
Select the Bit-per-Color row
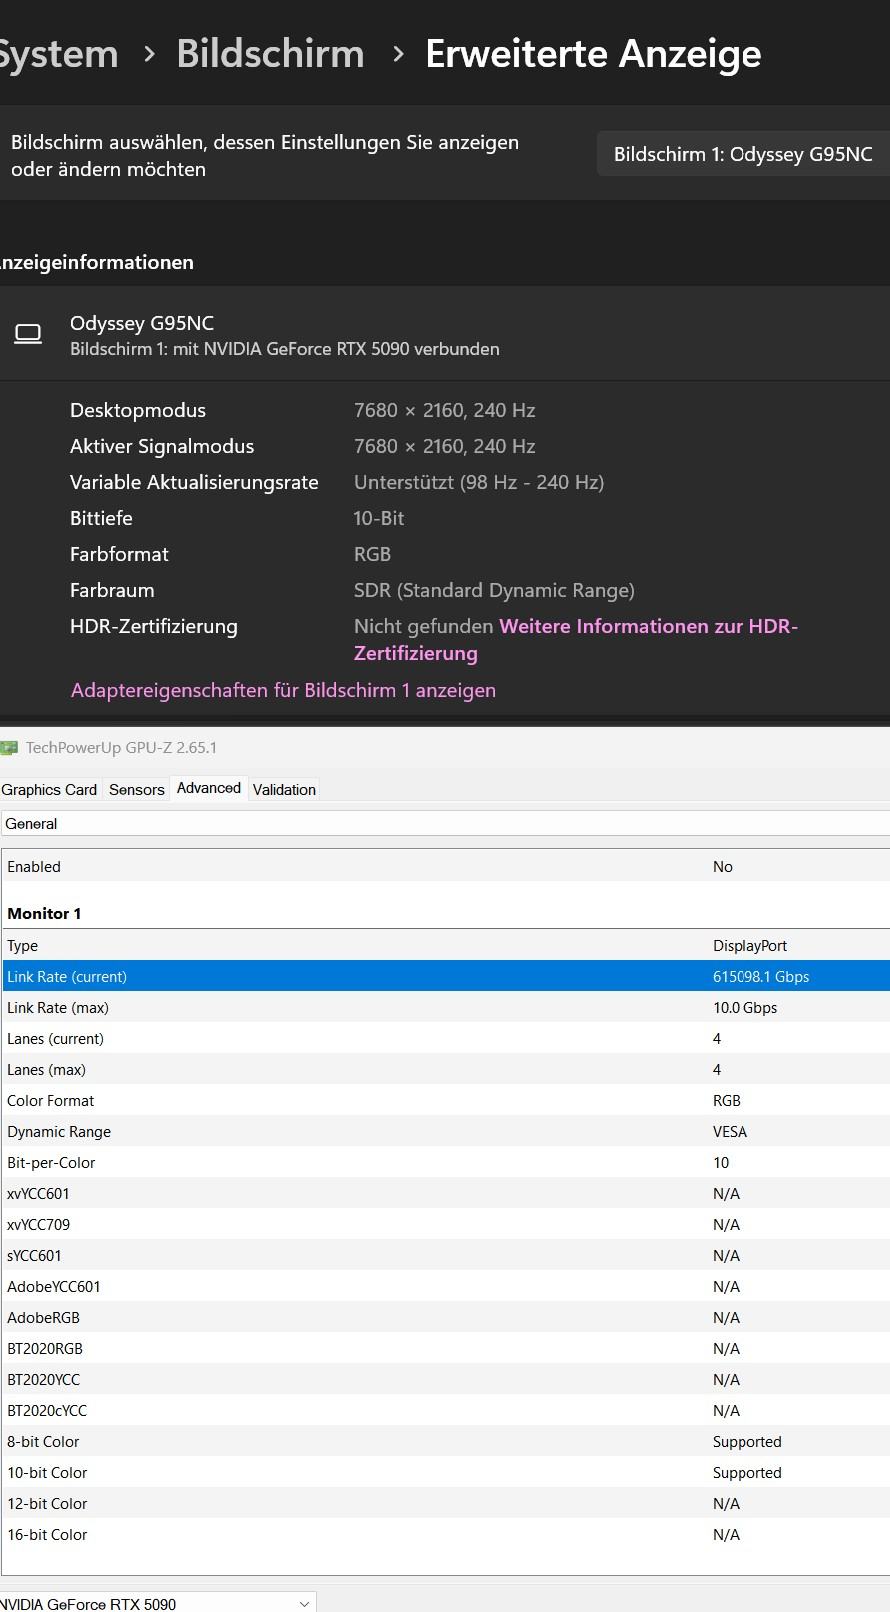(445, 1162)
